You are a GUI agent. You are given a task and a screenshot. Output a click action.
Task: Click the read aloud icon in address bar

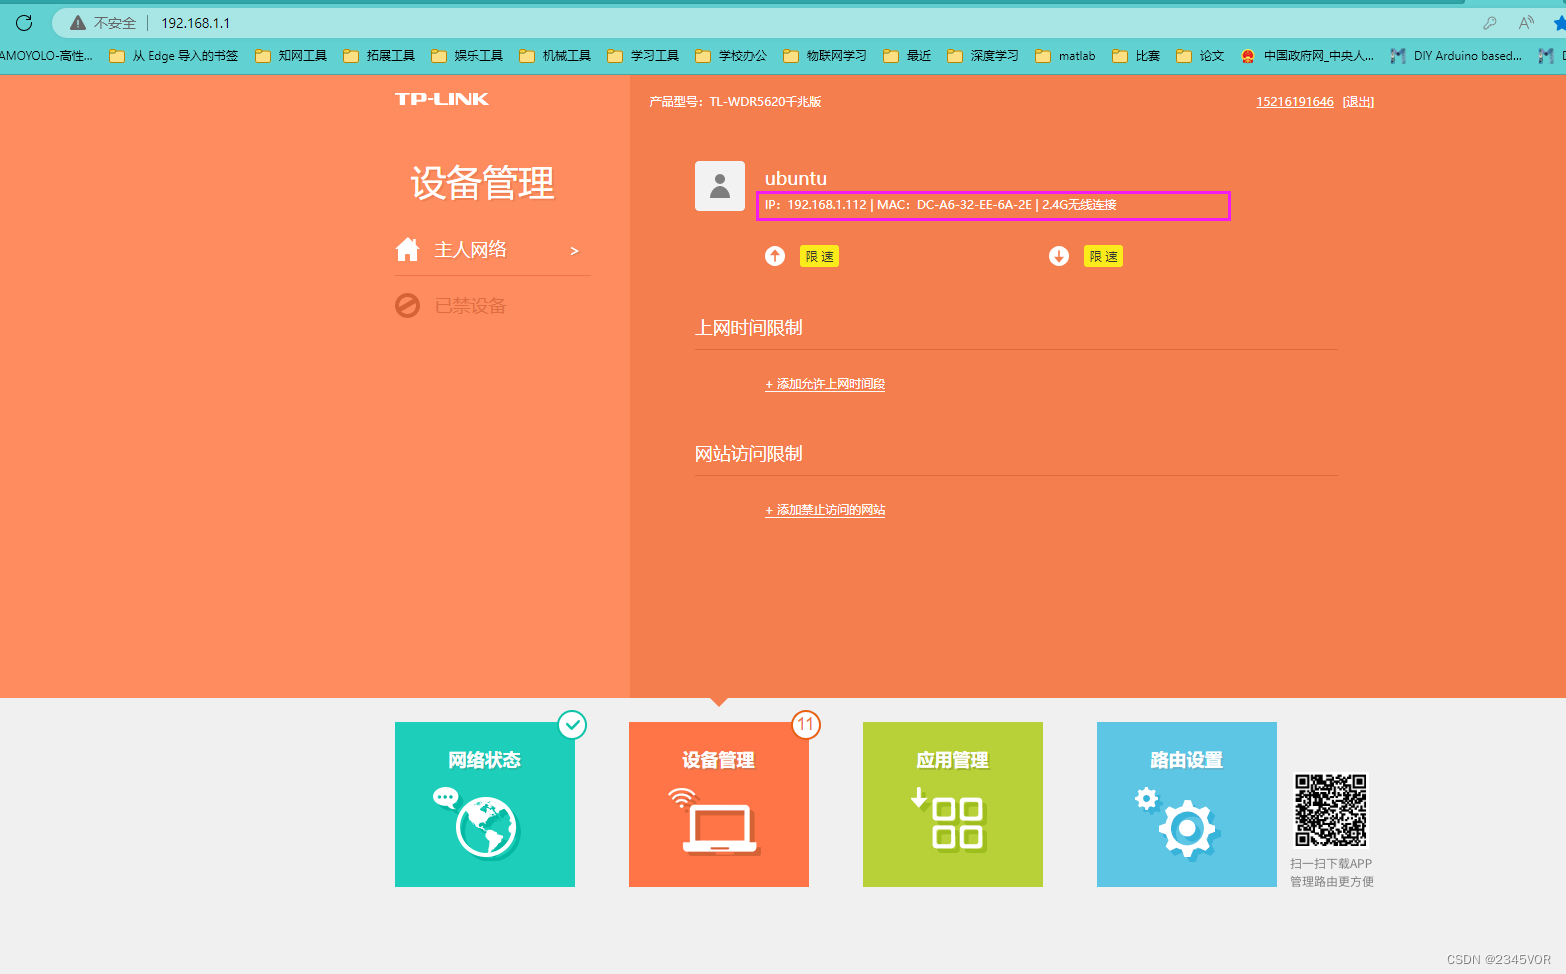tap(1526, 22)
